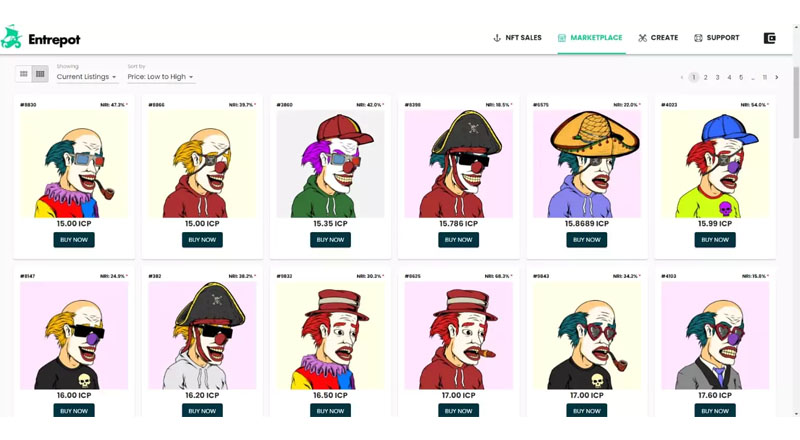The height and width of the screenshot is (440, 800).
Task: Open the heart-glasses clown with pipe image
Action: point(587,335)
